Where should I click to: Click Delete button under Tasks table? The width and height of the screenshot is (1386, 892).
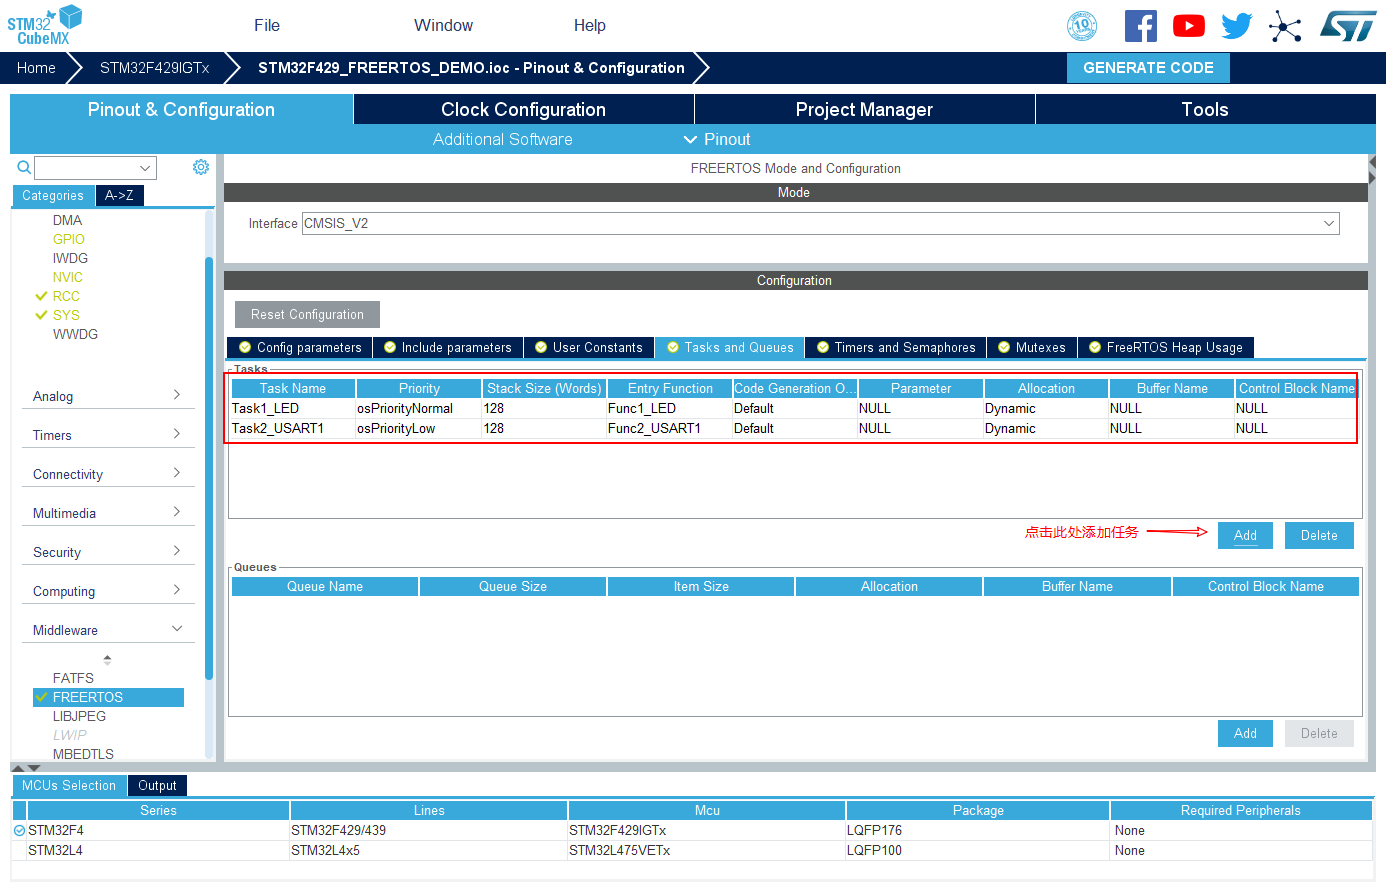(x=1319, y=535)
